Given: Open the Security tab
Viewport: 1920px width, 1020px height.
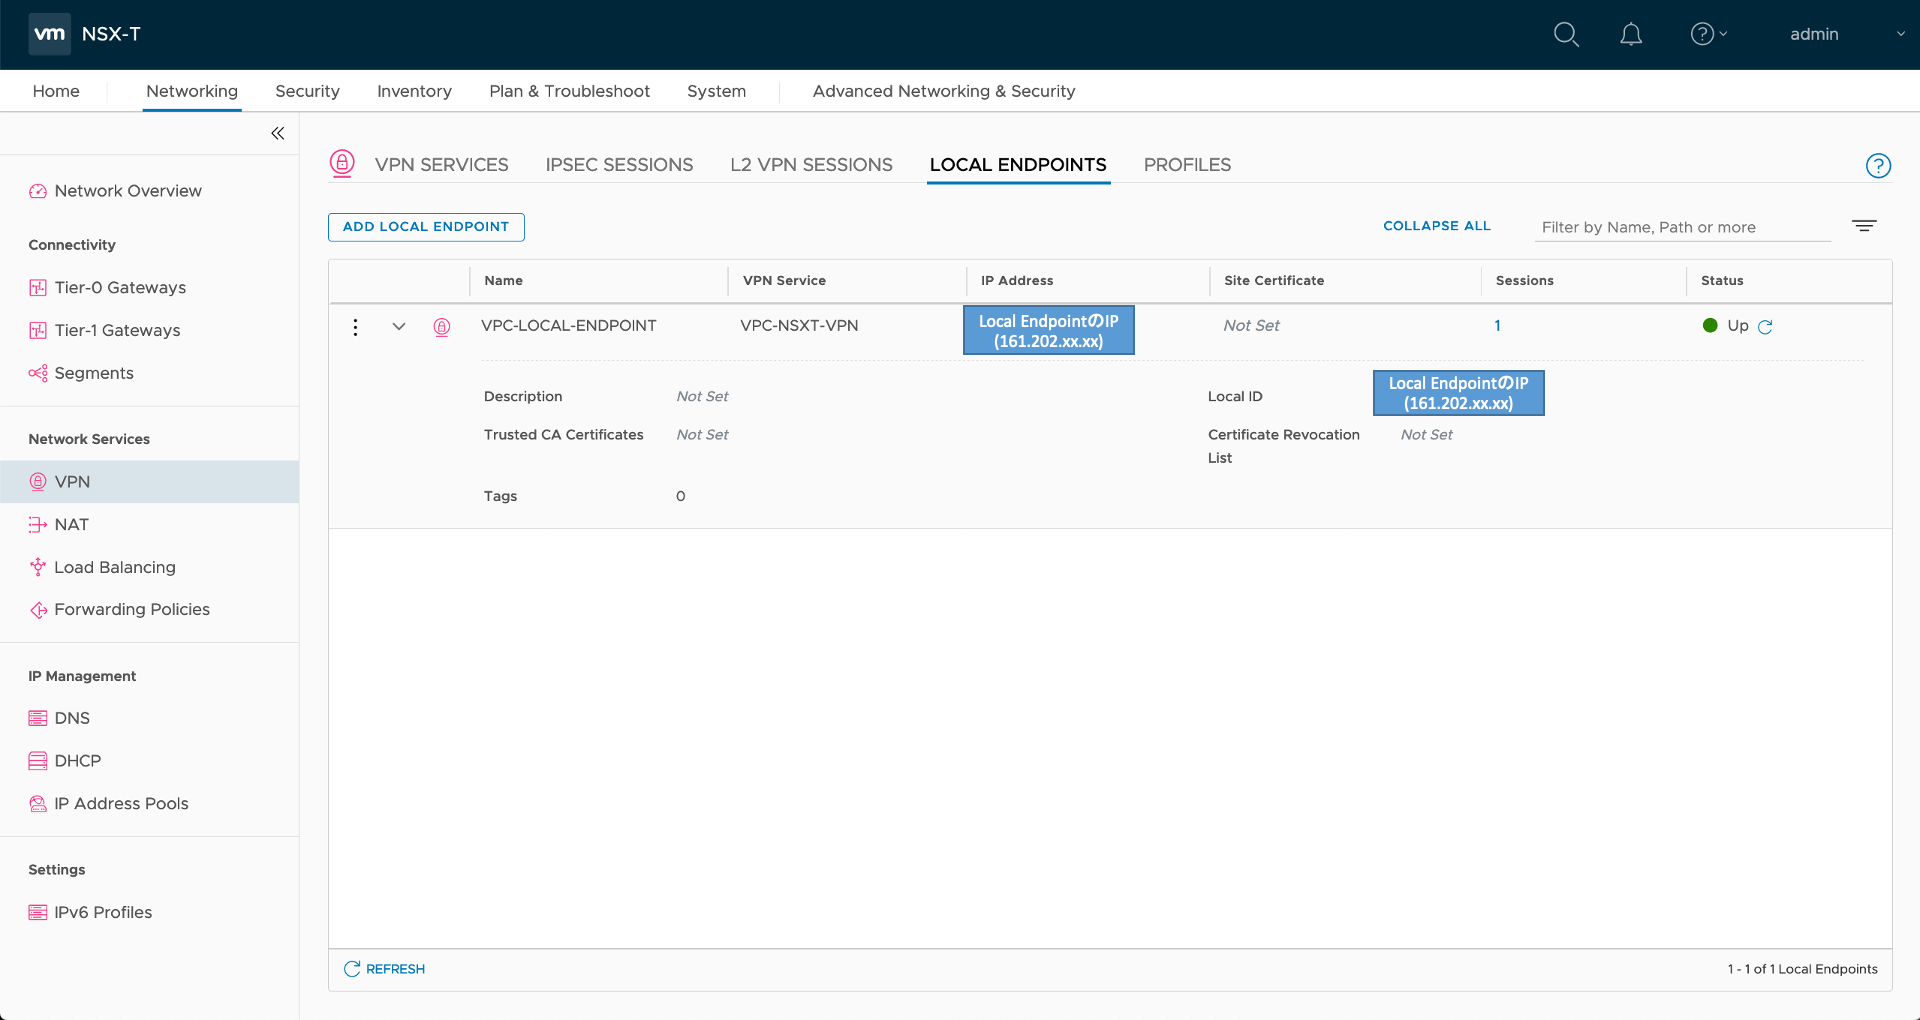Looking at the screenshot, I should pos(307,91).
